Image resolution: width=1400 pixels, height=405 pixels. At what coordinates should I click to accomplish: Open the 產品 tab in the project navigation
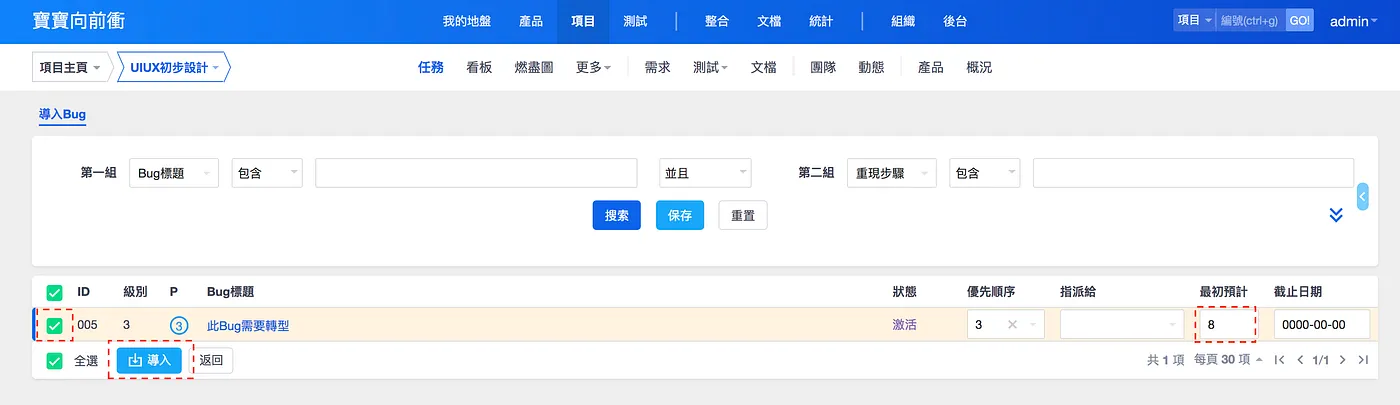point(931,68)
